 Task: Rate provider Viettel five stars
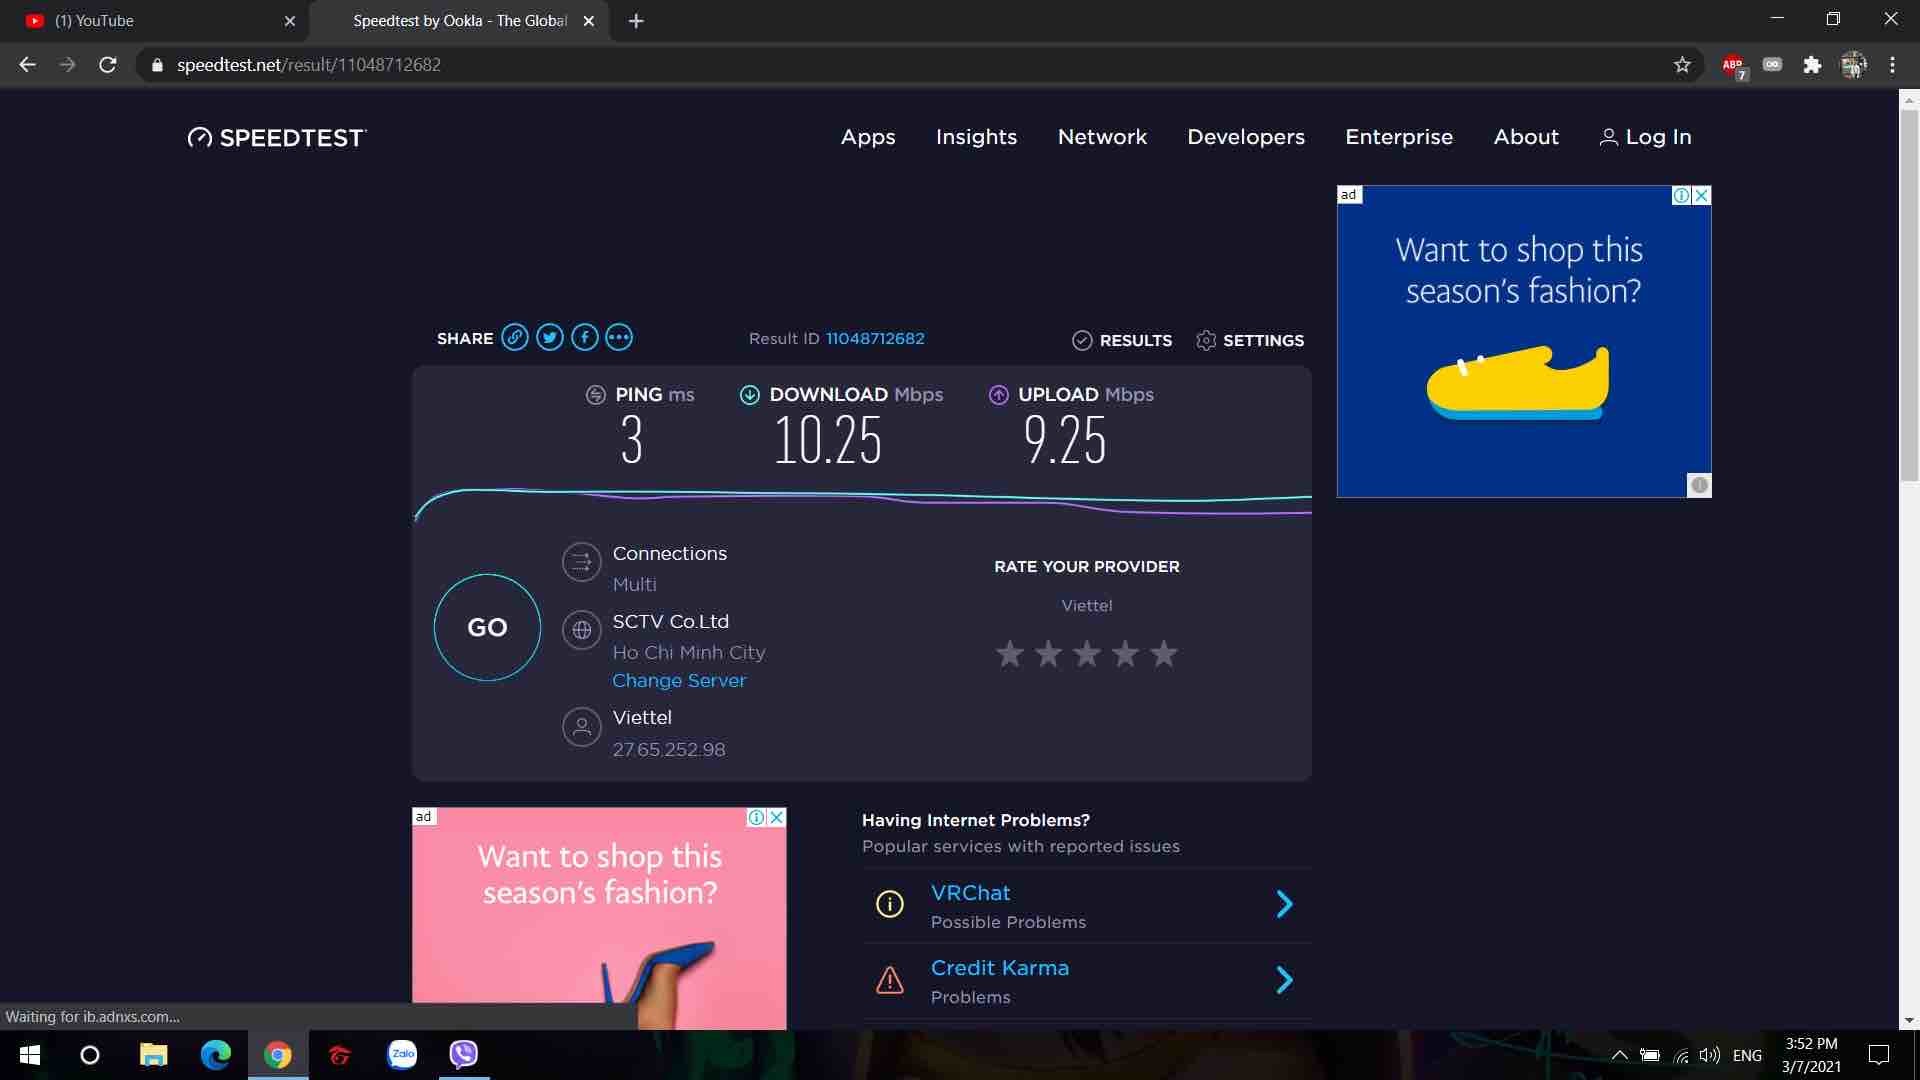pyautogui.click(x=1163, y=654)
